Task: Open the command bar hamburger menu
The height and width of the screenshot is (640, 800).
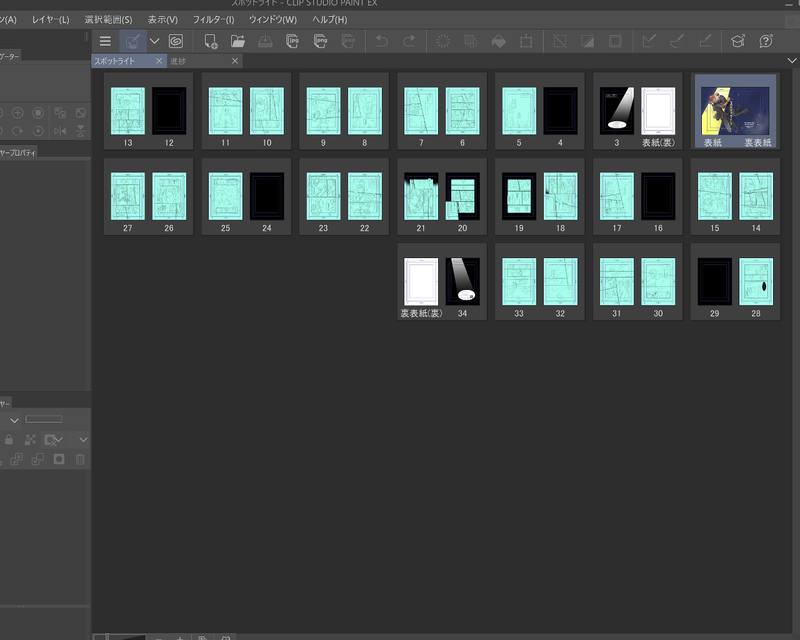Action: click(105, 41)
